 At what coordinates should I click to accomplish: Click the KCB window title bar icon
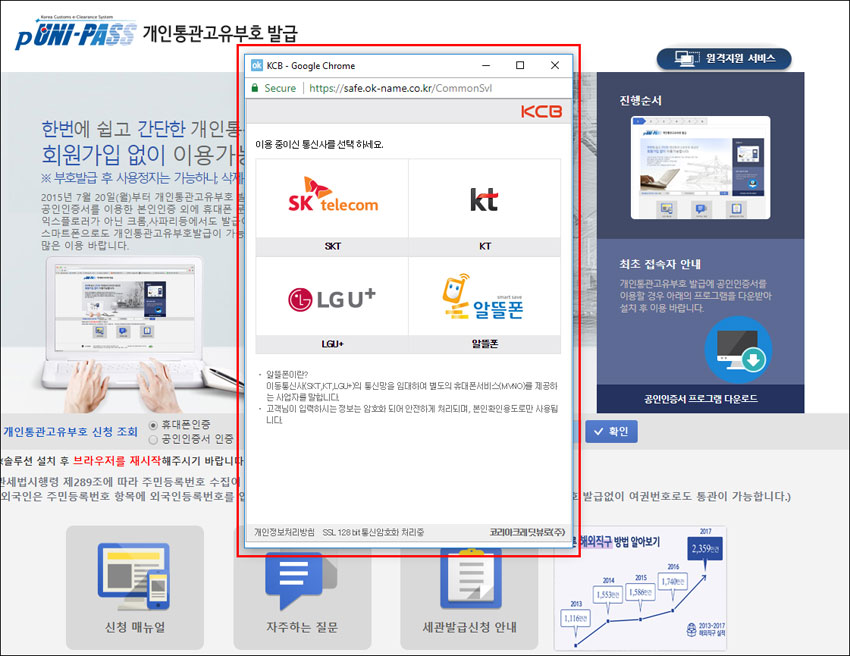tap(256, 65)
